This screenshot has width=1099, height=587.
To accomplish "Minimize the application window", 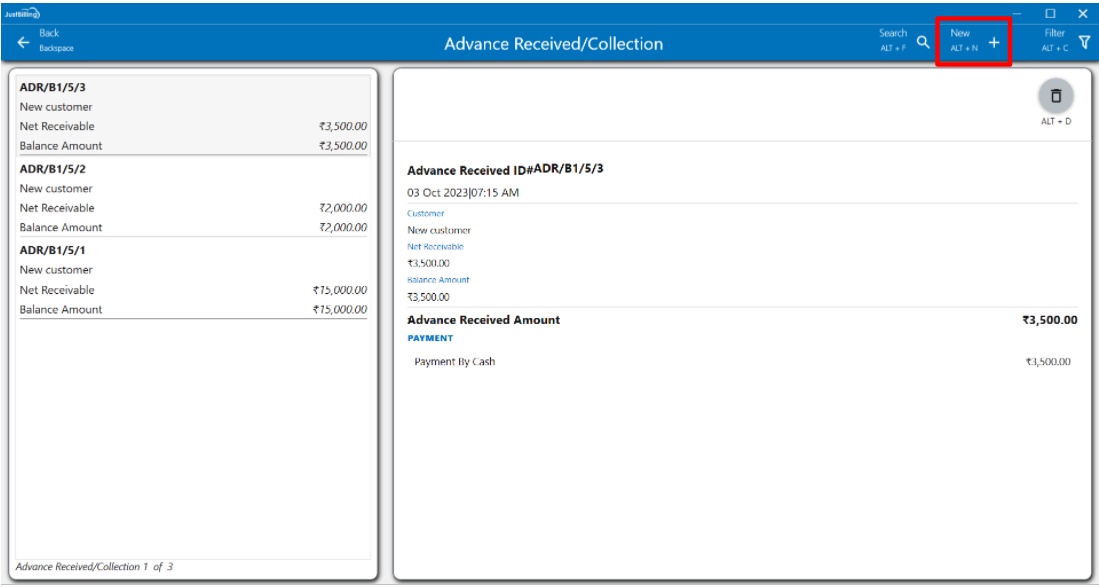I will click(1017, 13).
